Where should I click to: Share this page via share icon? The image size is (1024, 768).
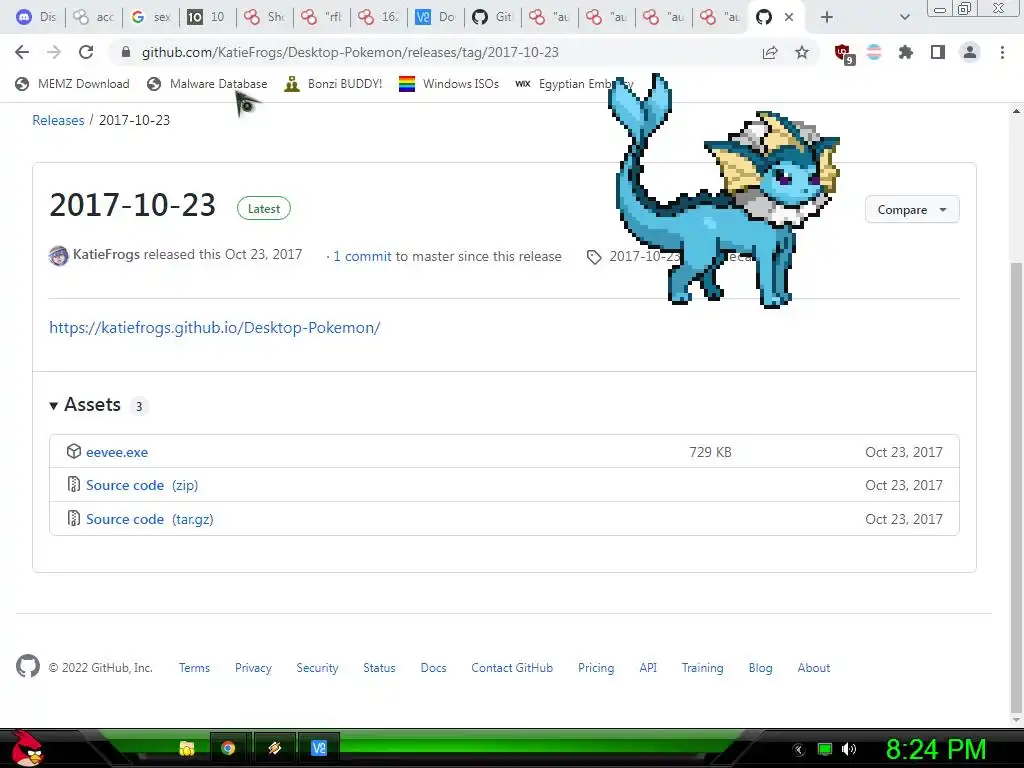[x=770, y=52]
